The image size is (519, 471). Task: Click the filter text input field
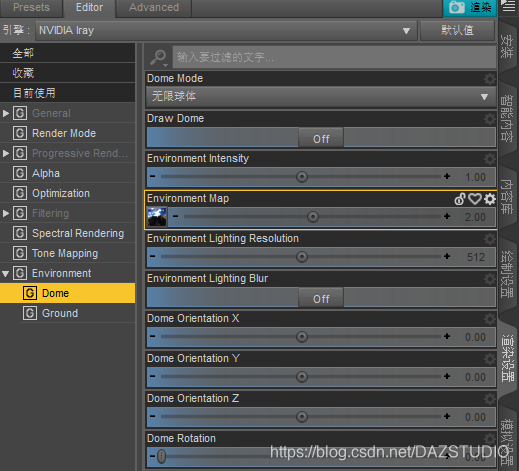pos(334,58)
